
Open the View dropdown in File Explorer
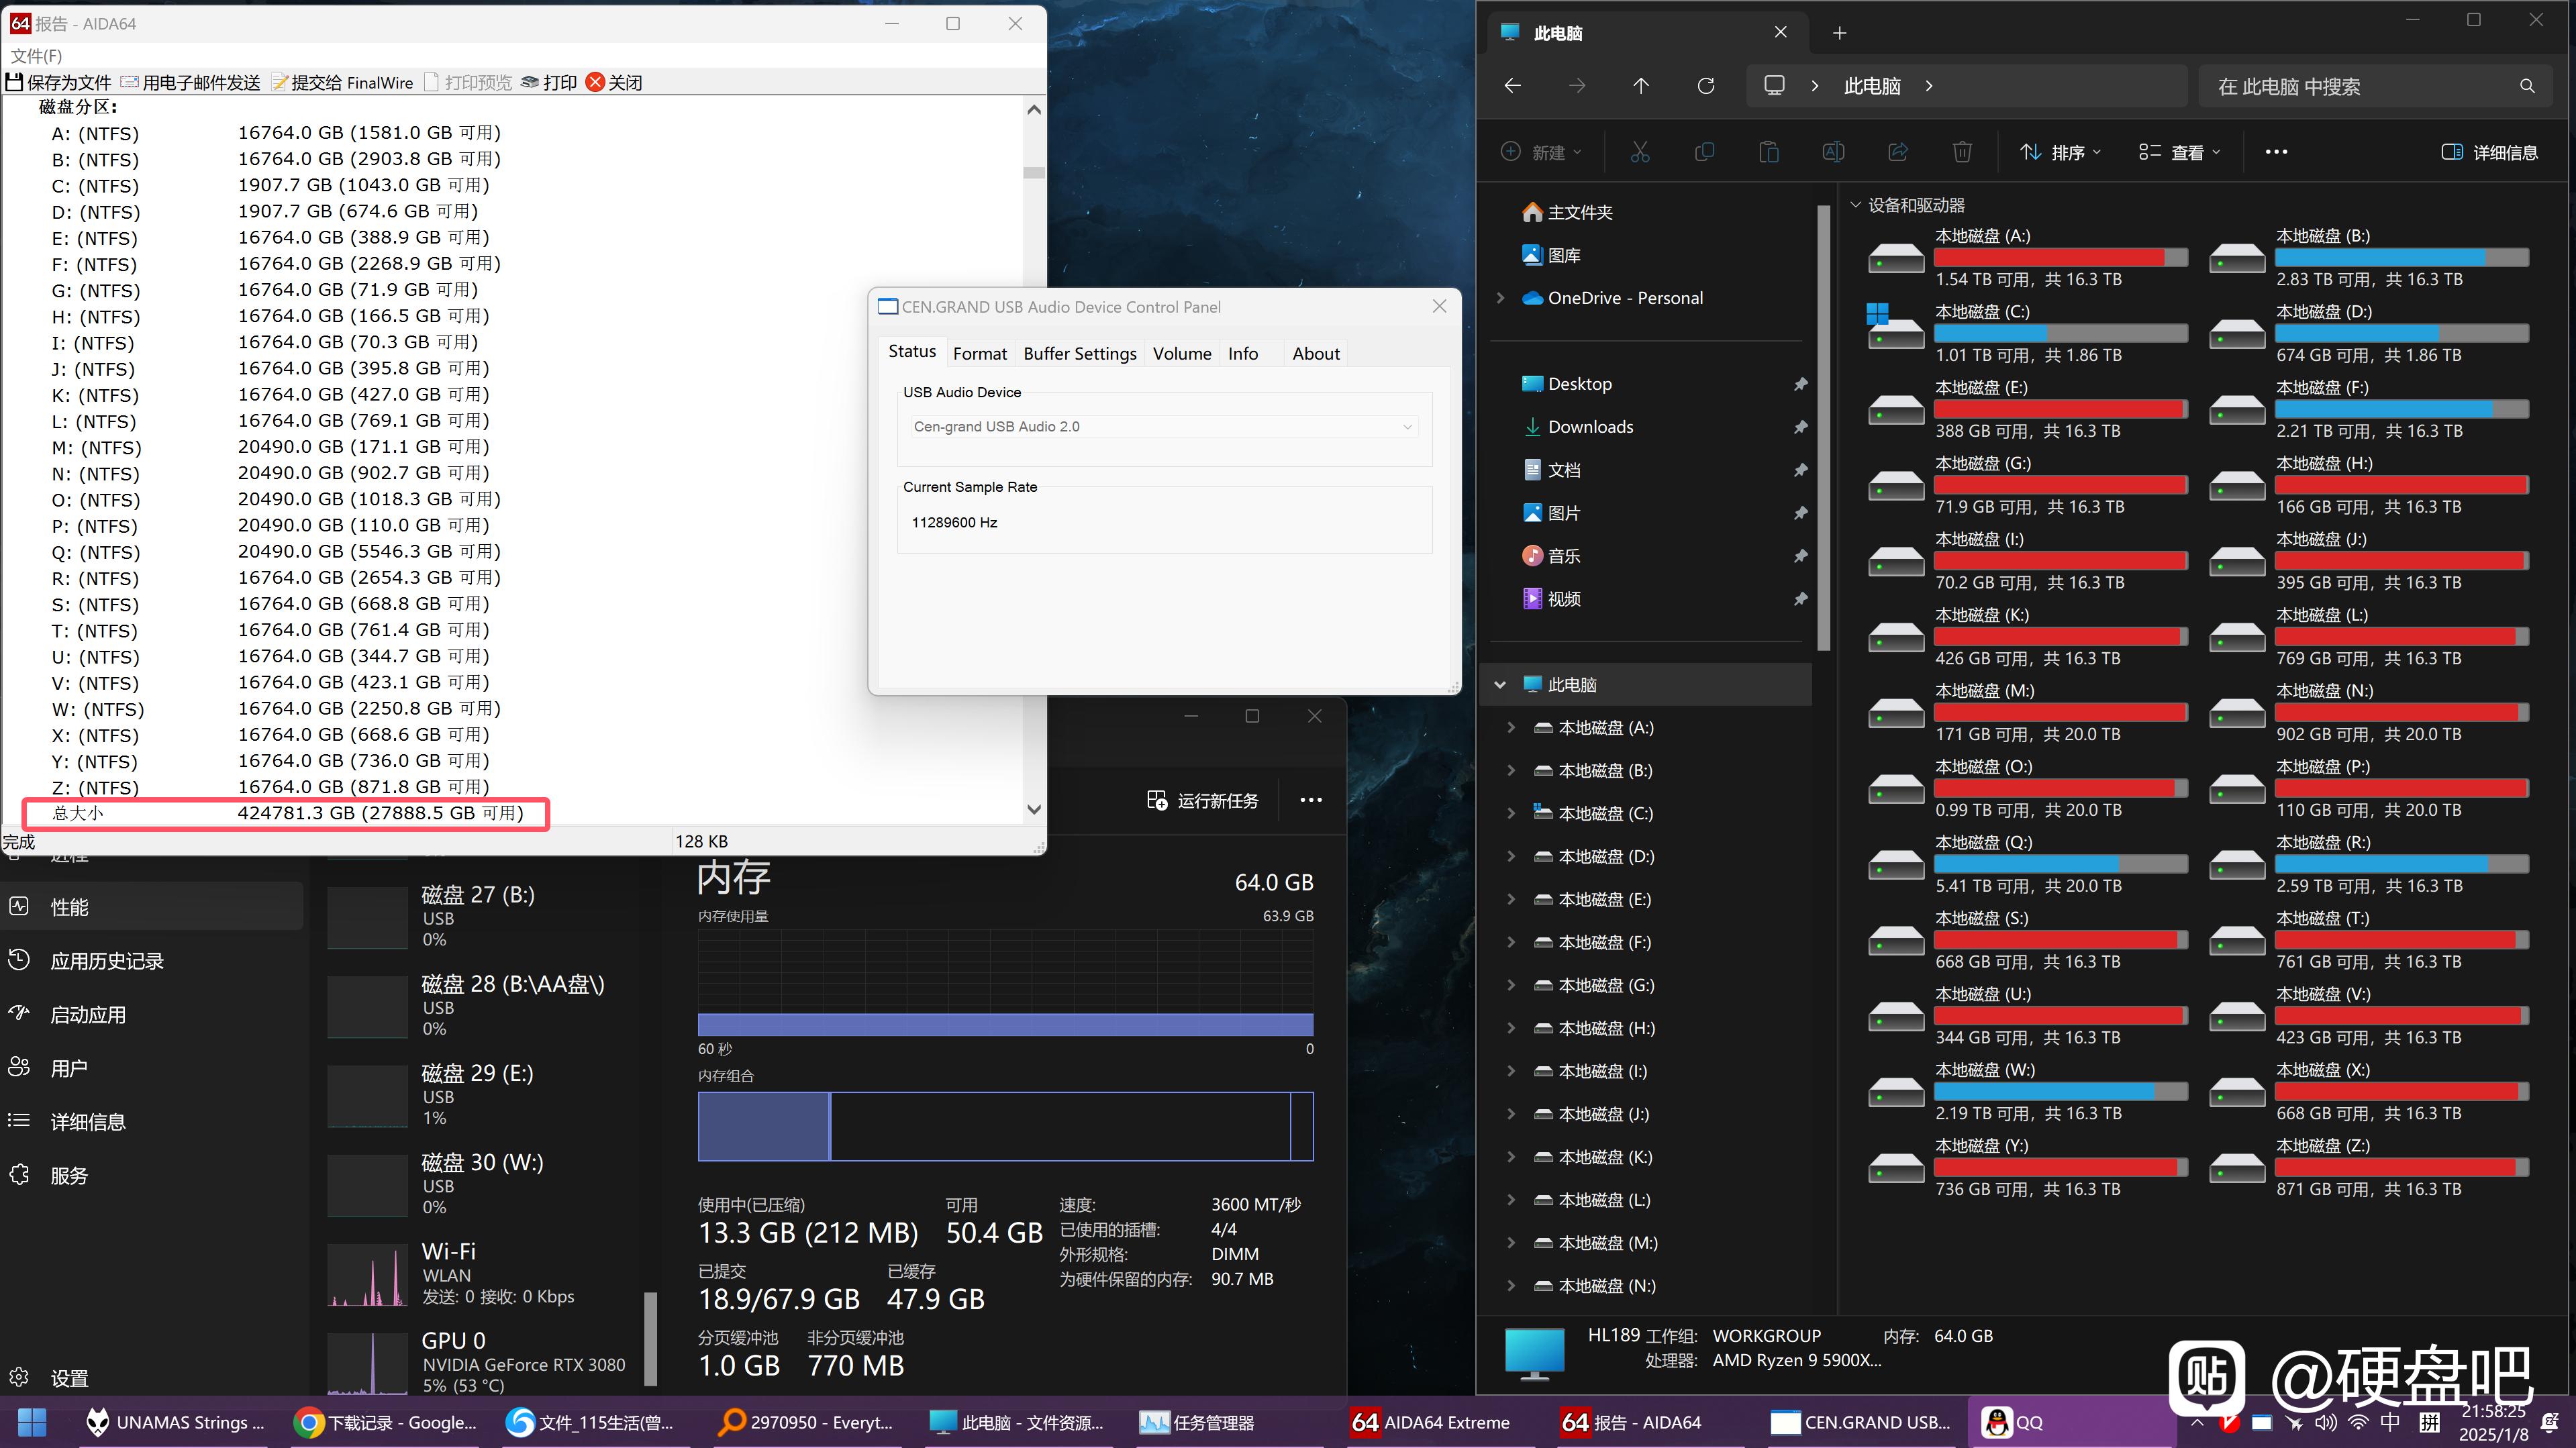click(x=2179, y=152)
